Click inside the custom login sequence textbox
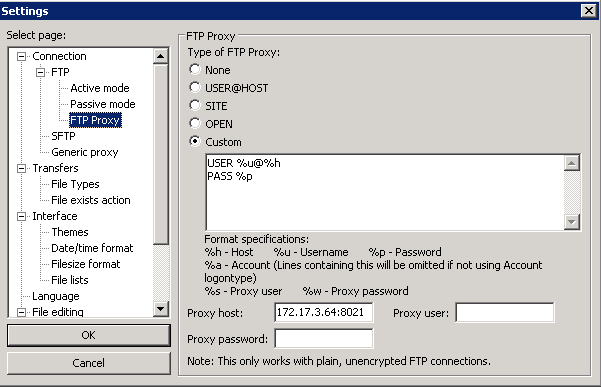This screenshot has height=387, width=601. (x=385, y=192)
